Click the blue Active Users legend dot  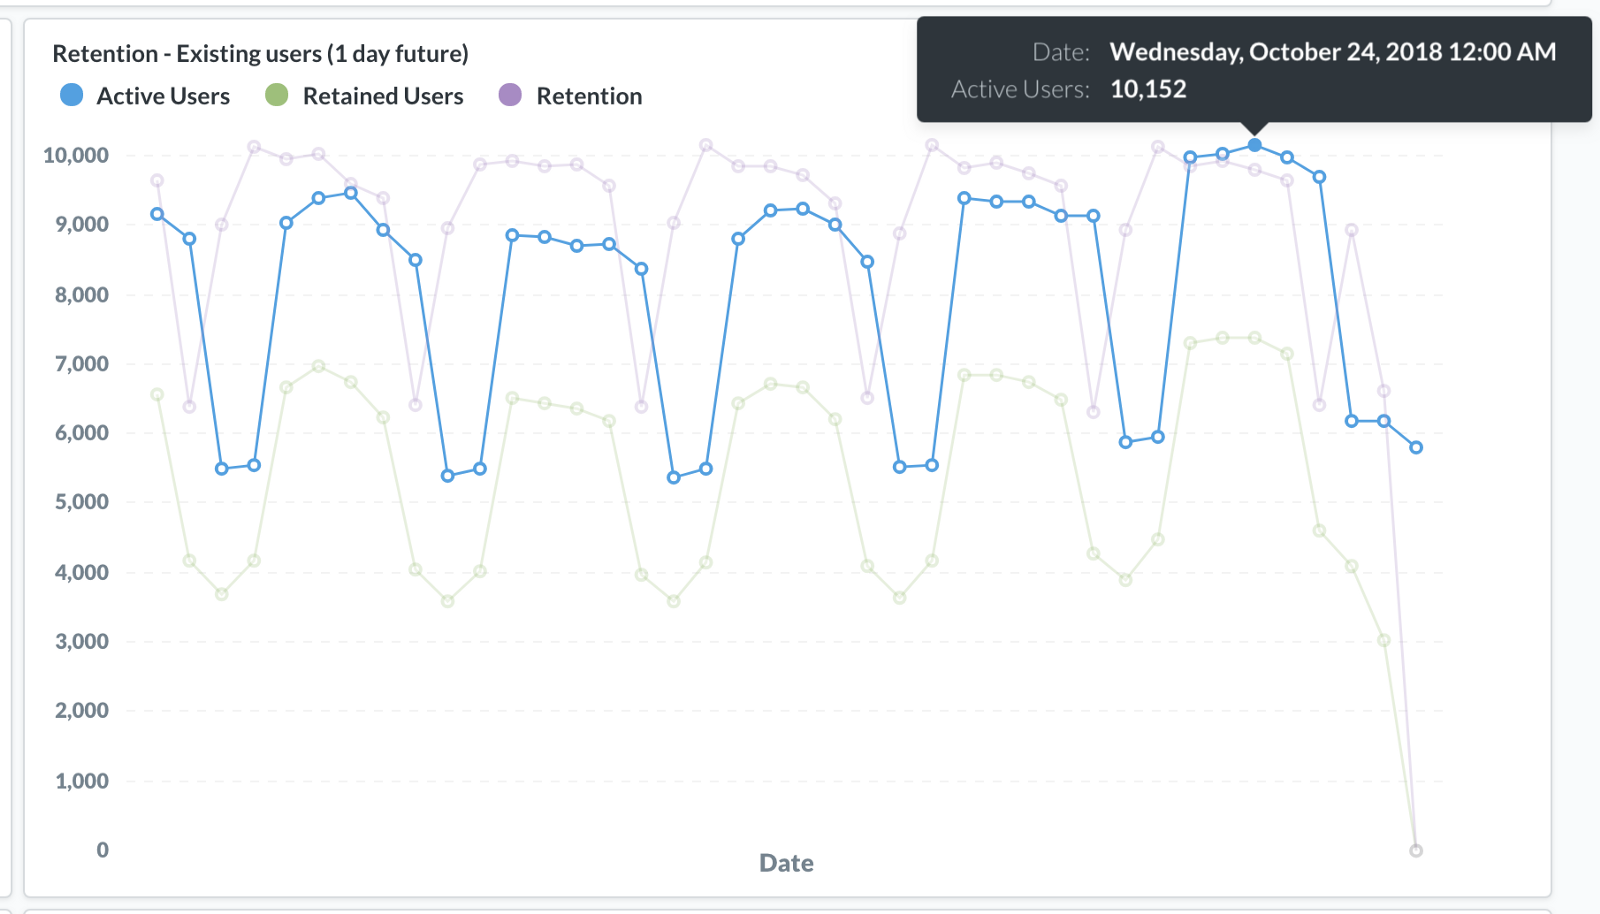pos(71,95)
